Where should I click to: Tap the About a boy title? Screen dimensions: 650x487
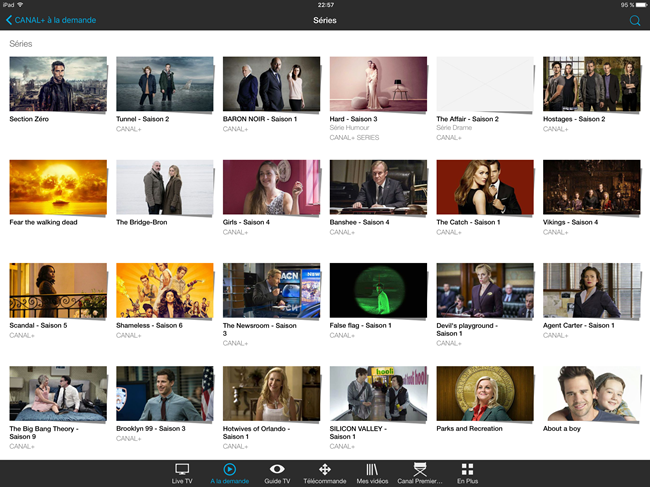pyautogui.click(x=562, y=429)
